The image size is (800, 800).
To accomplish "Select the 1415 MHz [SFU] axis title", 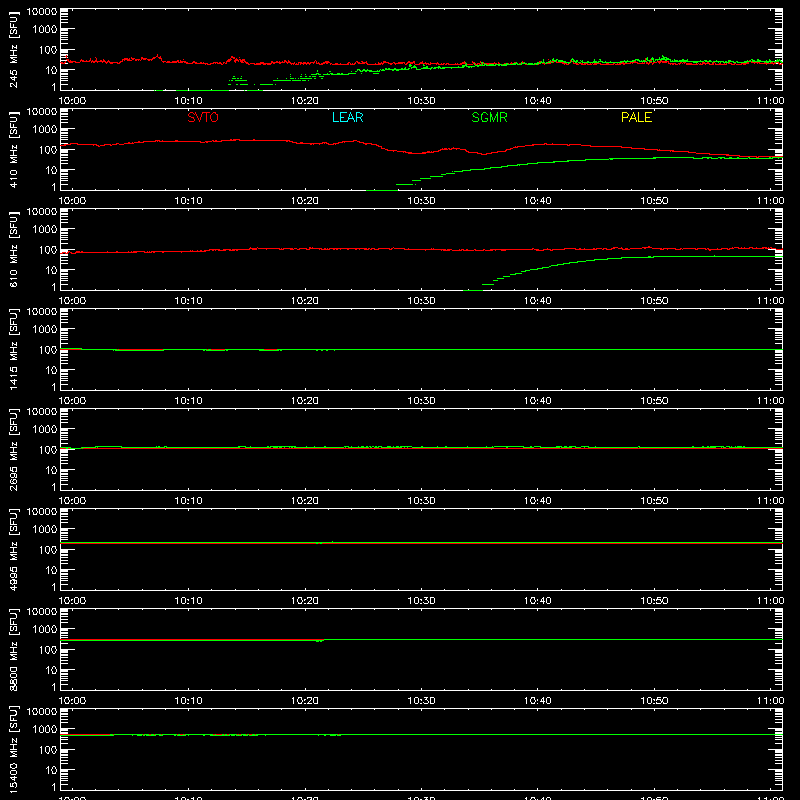I will [x=13, y=349].
